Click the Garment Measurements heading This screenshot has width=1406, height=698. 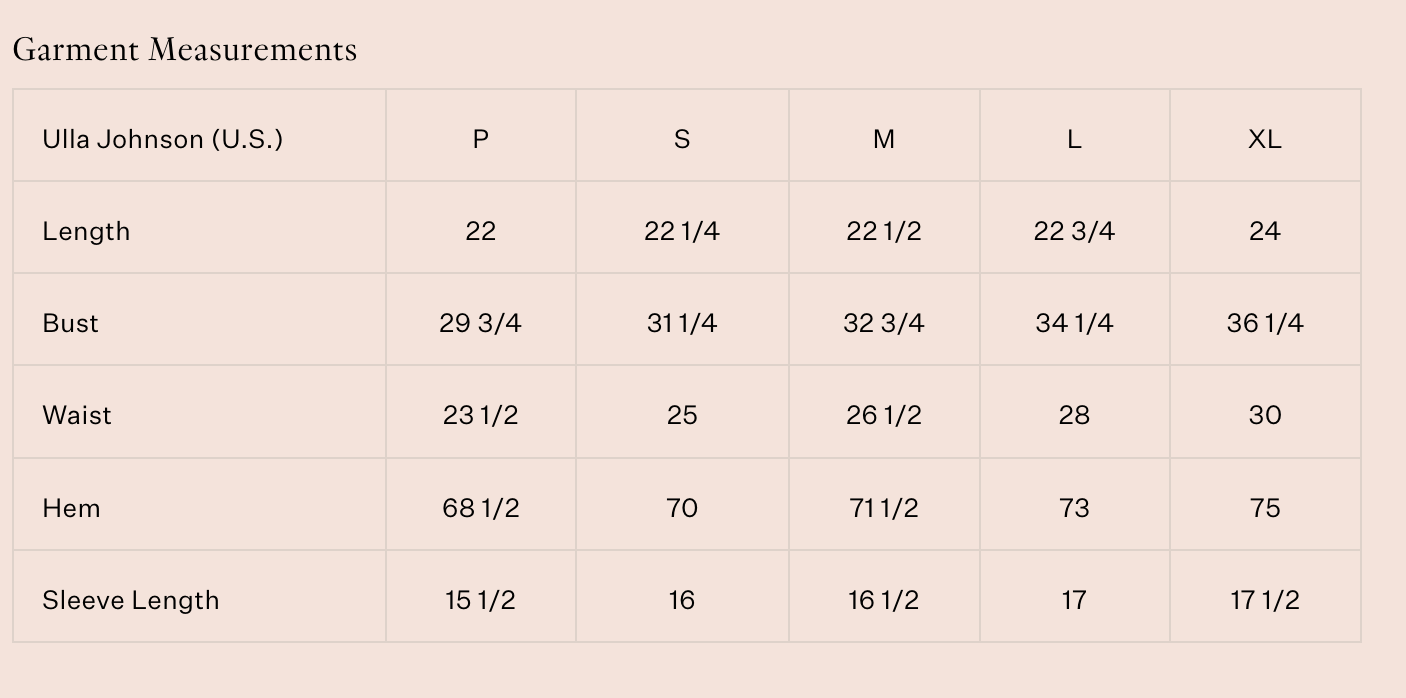tap(185, 49)
